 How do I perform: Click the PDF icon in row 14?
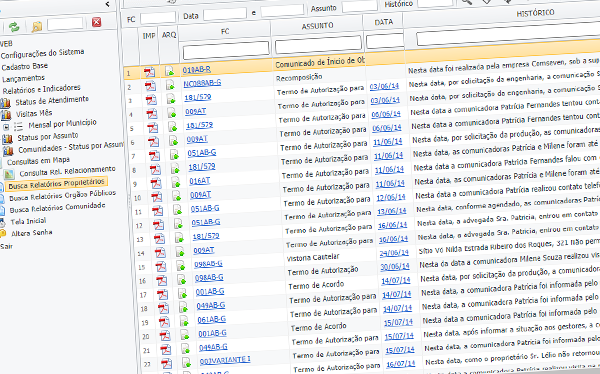160,253
